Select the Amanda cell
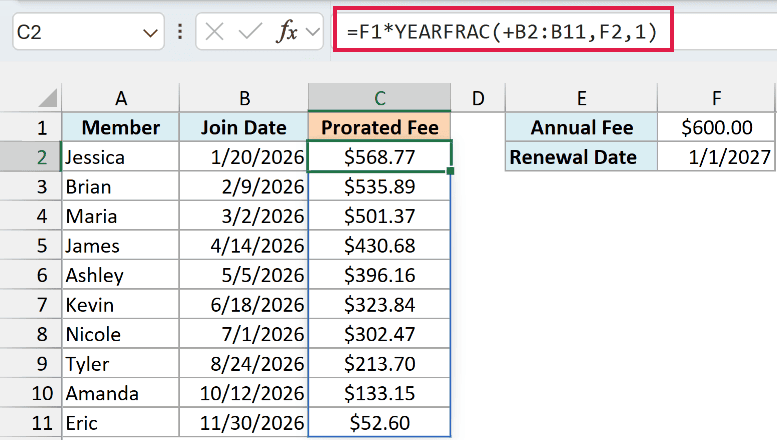The width and height of the screenshot is (777, 440). (x=120, y=393)
